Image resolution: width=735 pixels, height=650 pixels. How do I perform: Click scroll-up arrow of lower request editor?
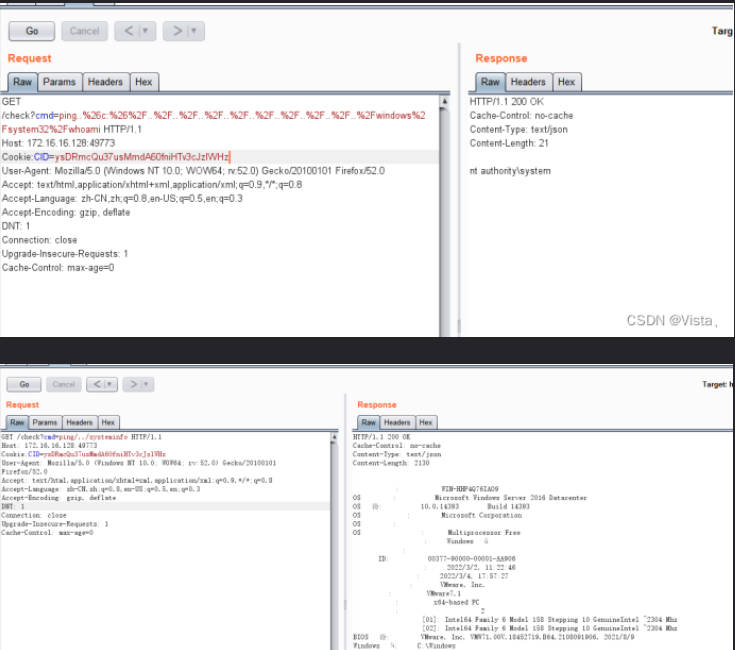click(x=334, y=437)
